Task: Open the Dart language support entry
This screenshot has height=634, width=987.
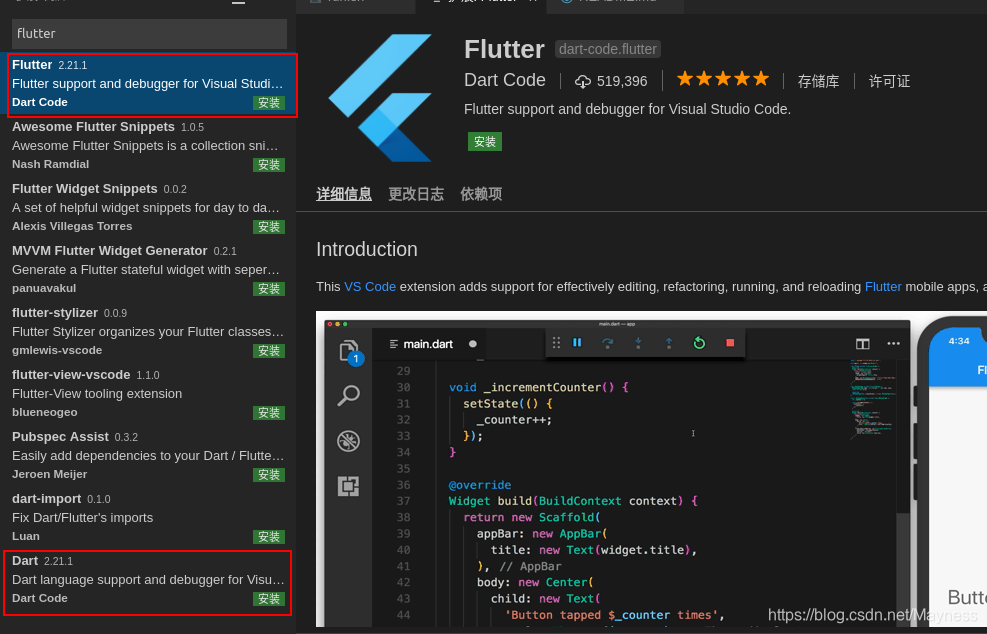Action: click(x=148, y=580)
